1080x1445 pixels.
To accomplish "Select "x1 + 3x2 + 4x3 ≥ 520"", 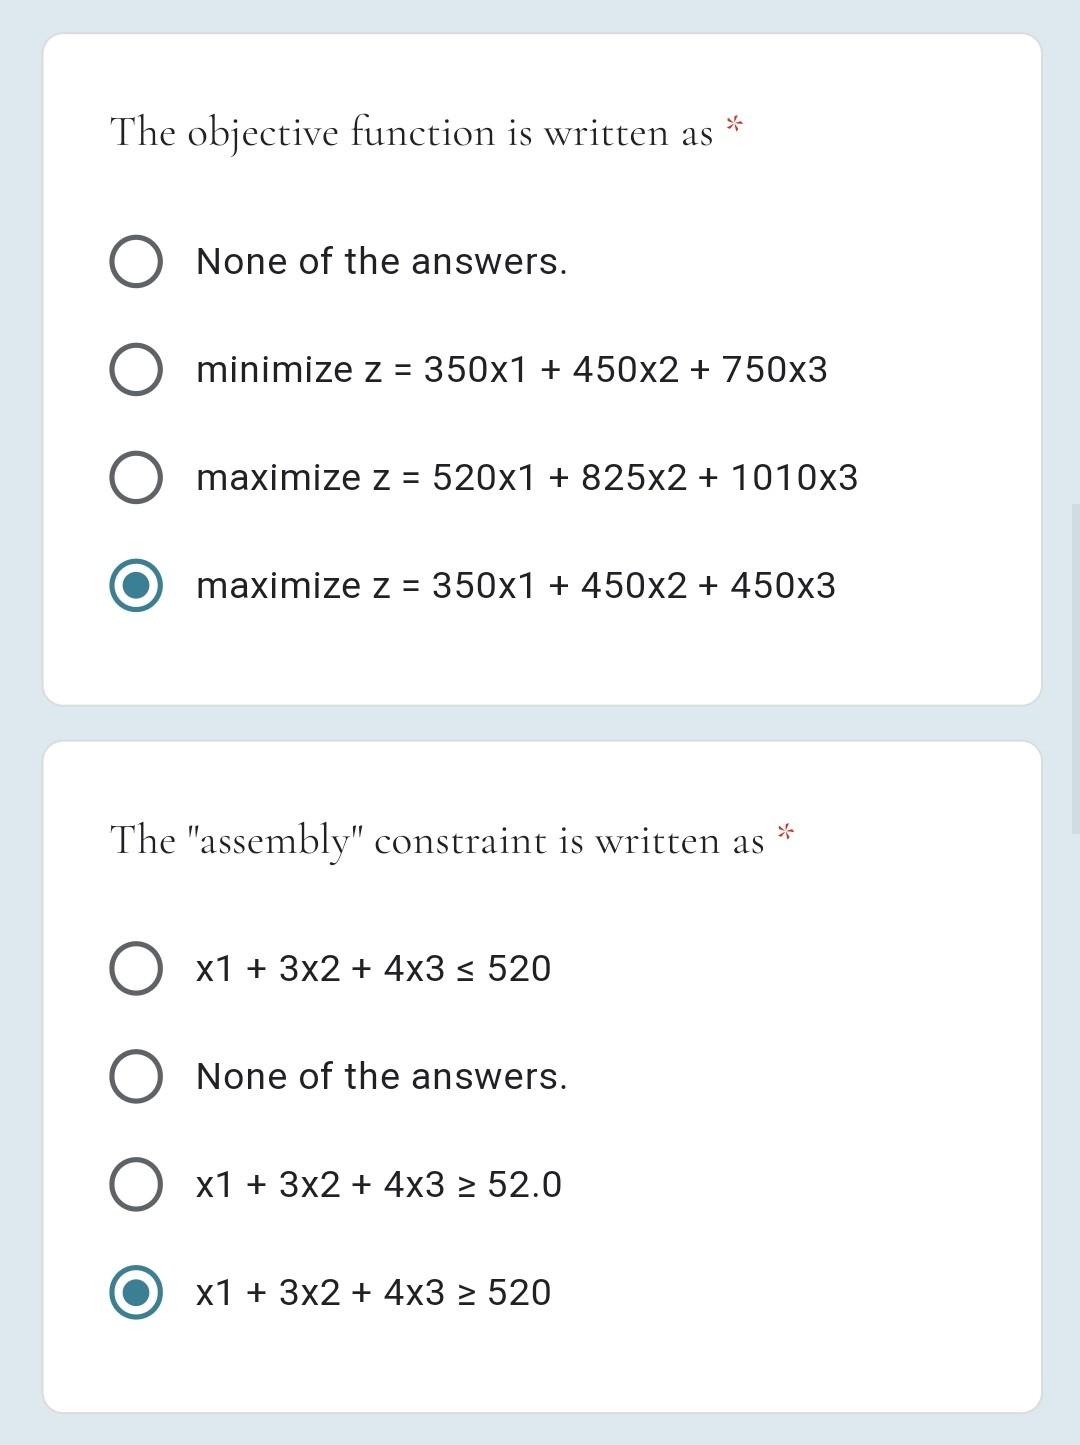I will tap(137, 1291).
